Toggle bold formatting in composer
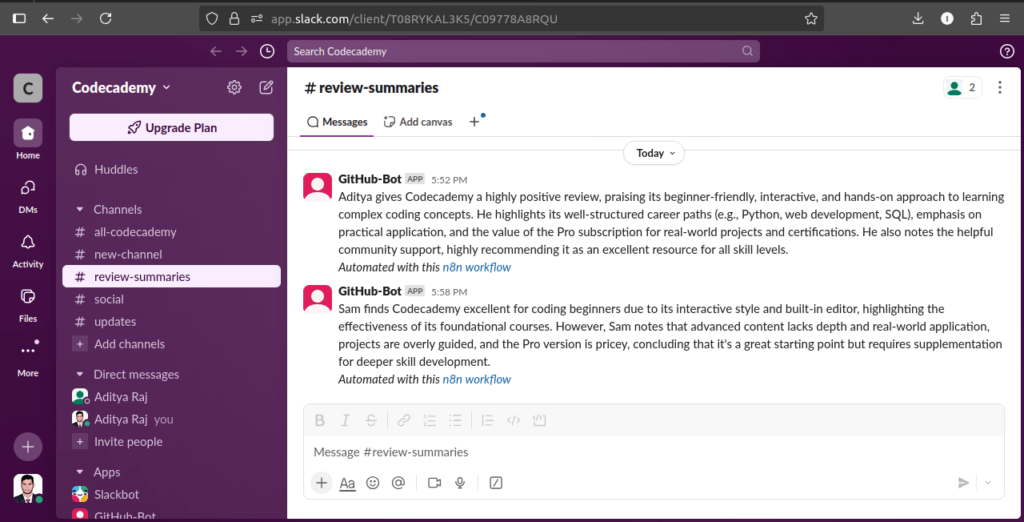This screenshot has width=1024, height=522. (x=320, y=421)
